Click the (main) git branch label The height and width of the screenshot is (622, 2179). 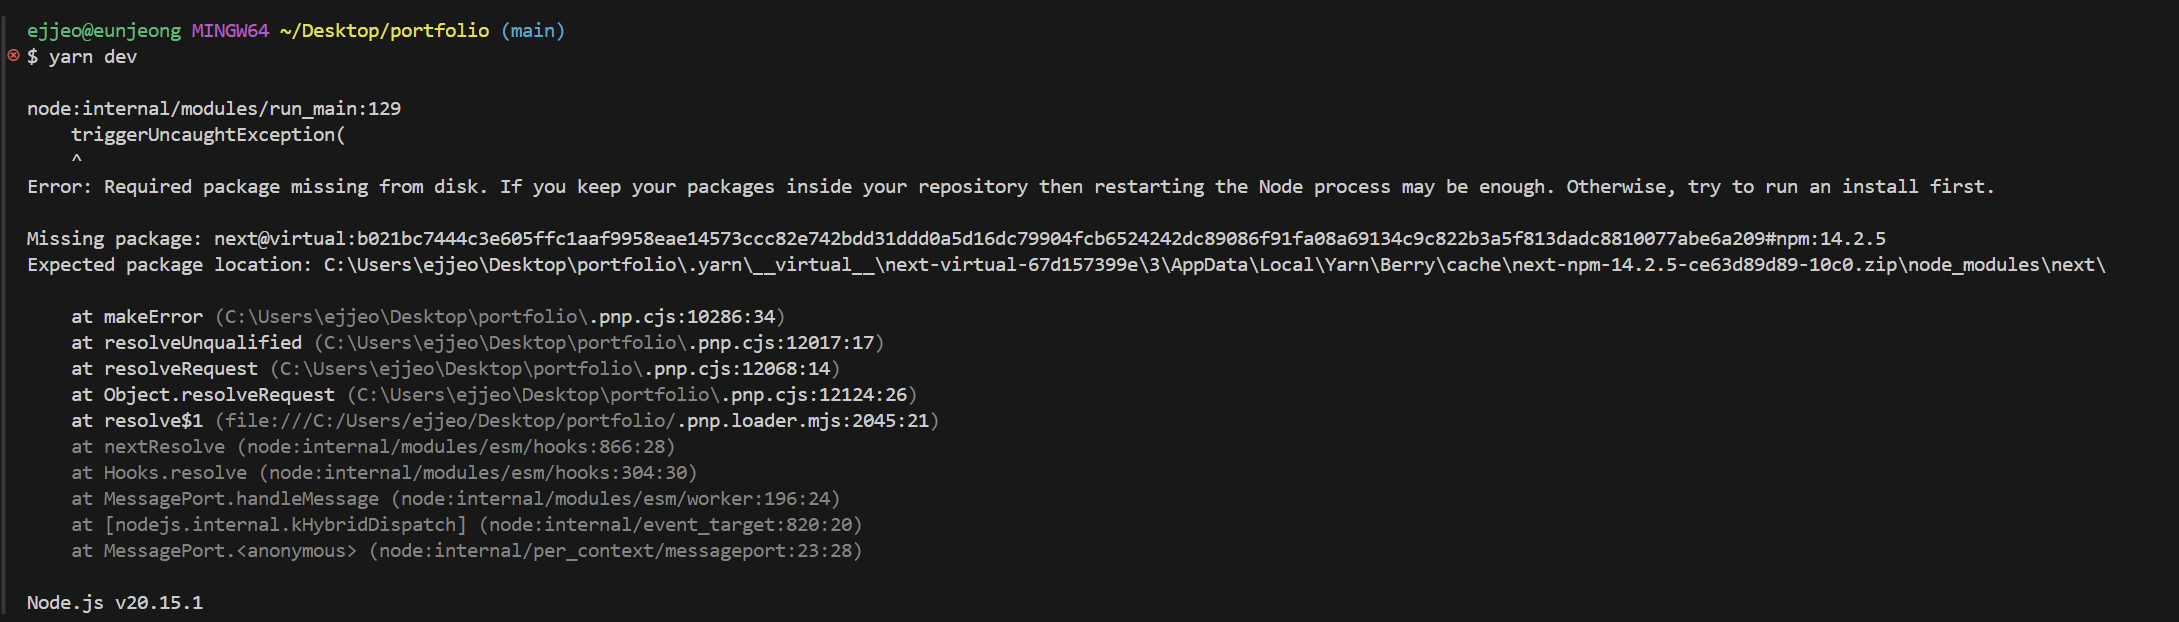pos(533,31)
